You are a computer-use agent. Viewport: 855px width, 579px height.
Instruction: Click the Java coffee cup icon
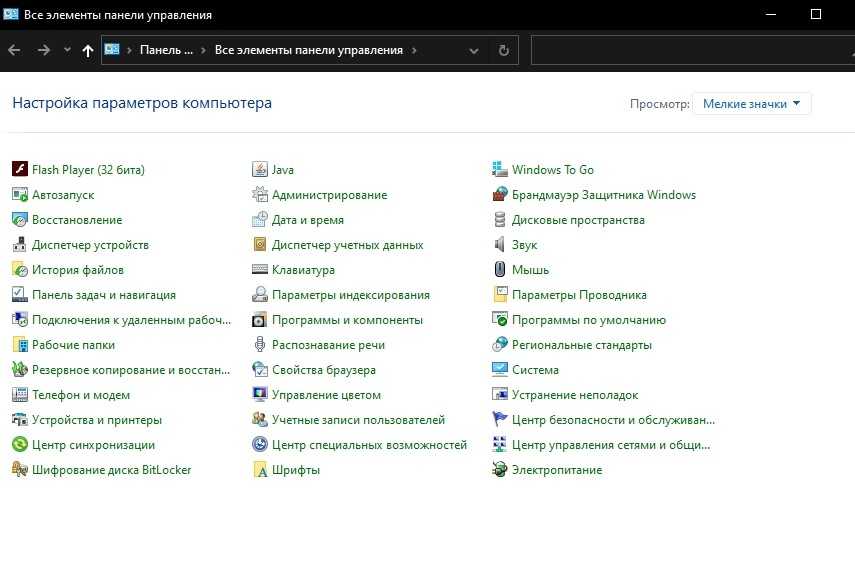(x=259, y=170)
